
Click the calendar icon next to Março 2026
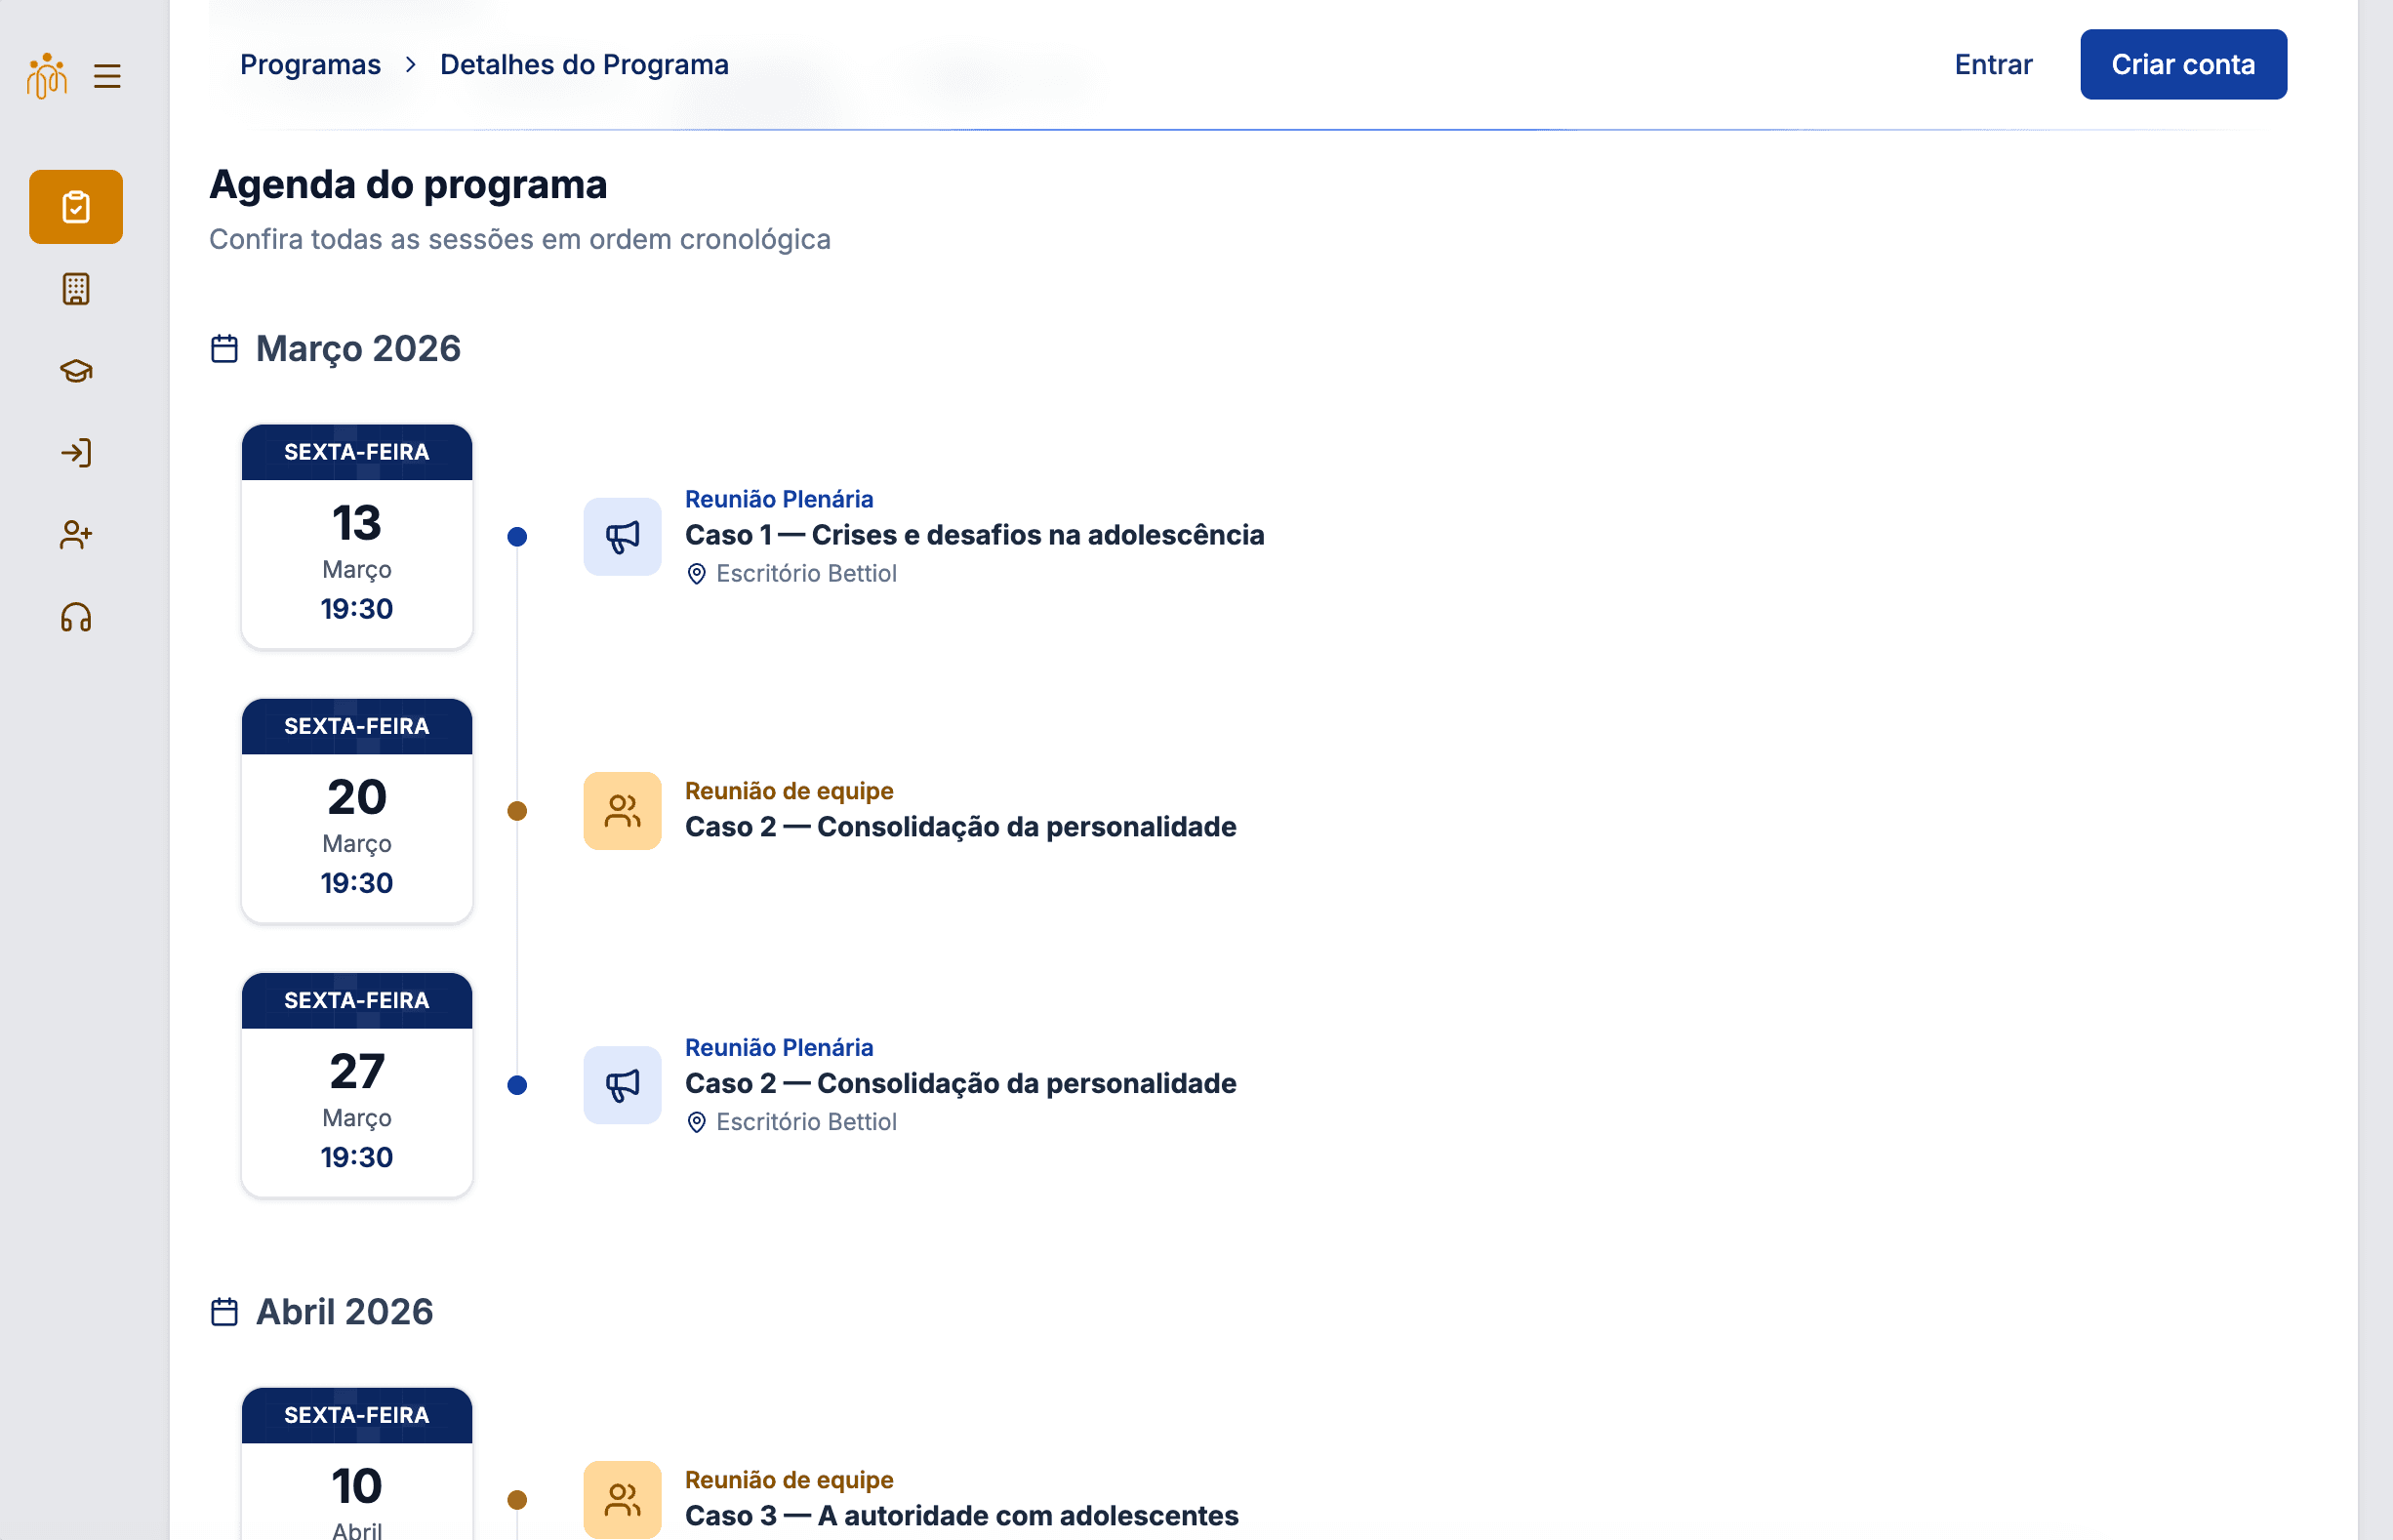click(x=224, y=347)
